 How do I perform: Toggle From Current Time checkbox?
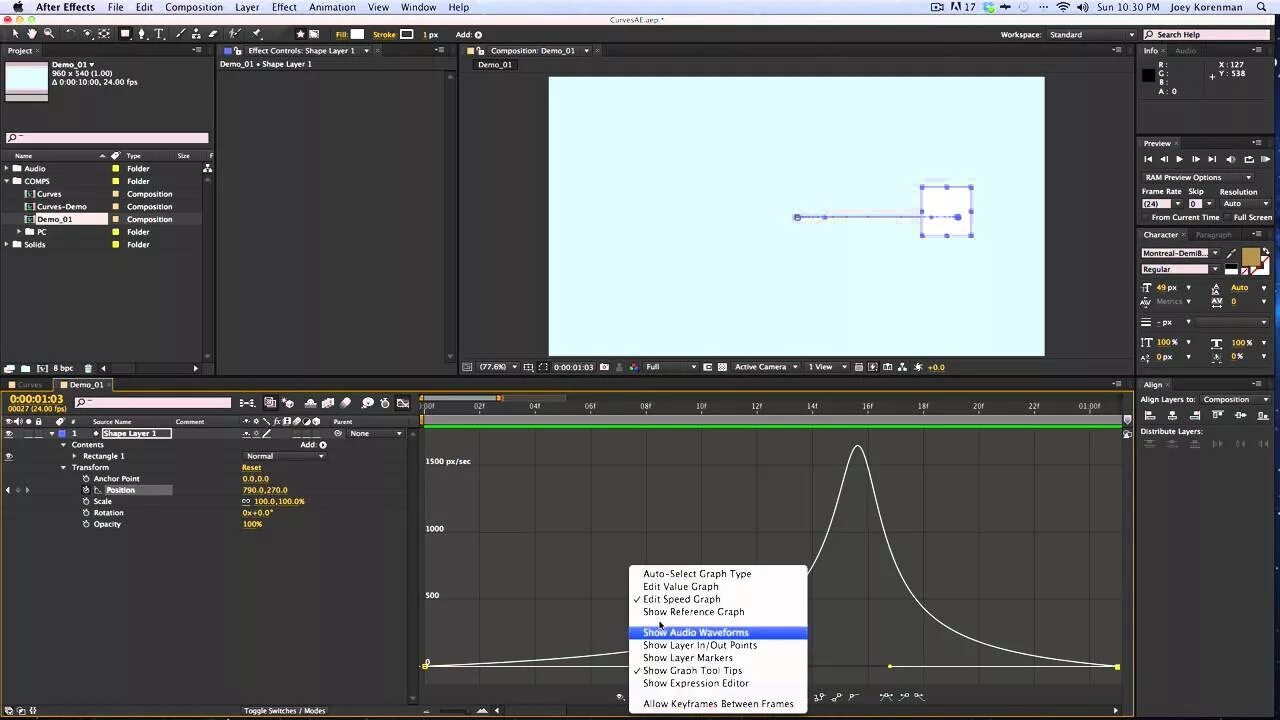tap(1146, 217)
